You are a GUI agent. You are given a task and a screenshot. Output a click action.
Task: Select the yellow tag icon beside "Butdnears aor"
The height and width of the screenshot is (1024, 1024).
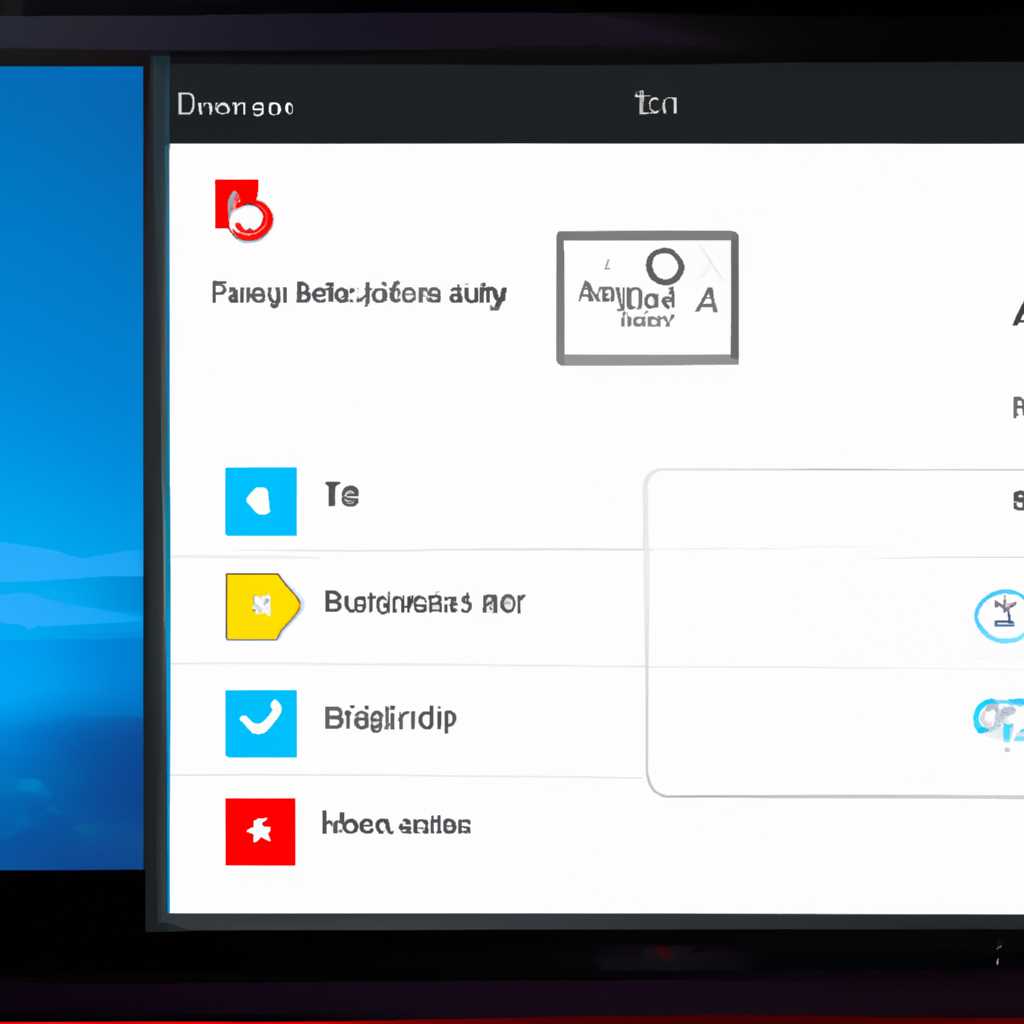pos(263,607)
